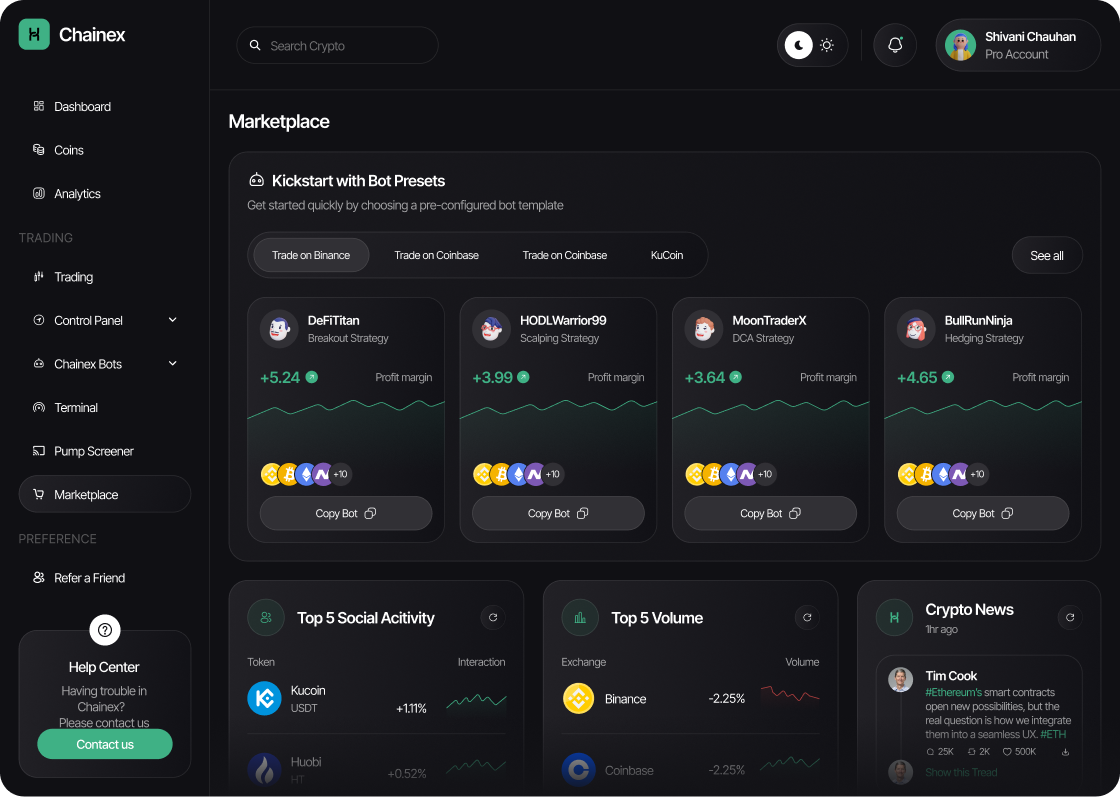Open Analytics page

point(105,194)
